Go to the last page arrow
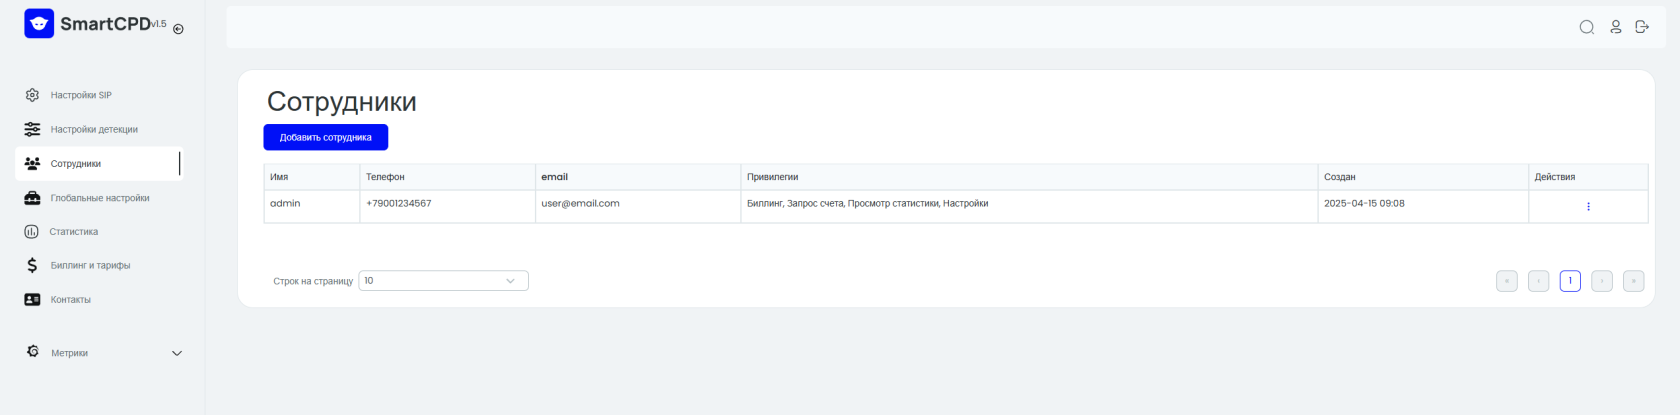This screenshot has width=1680, height=415. coord(1633,281)
